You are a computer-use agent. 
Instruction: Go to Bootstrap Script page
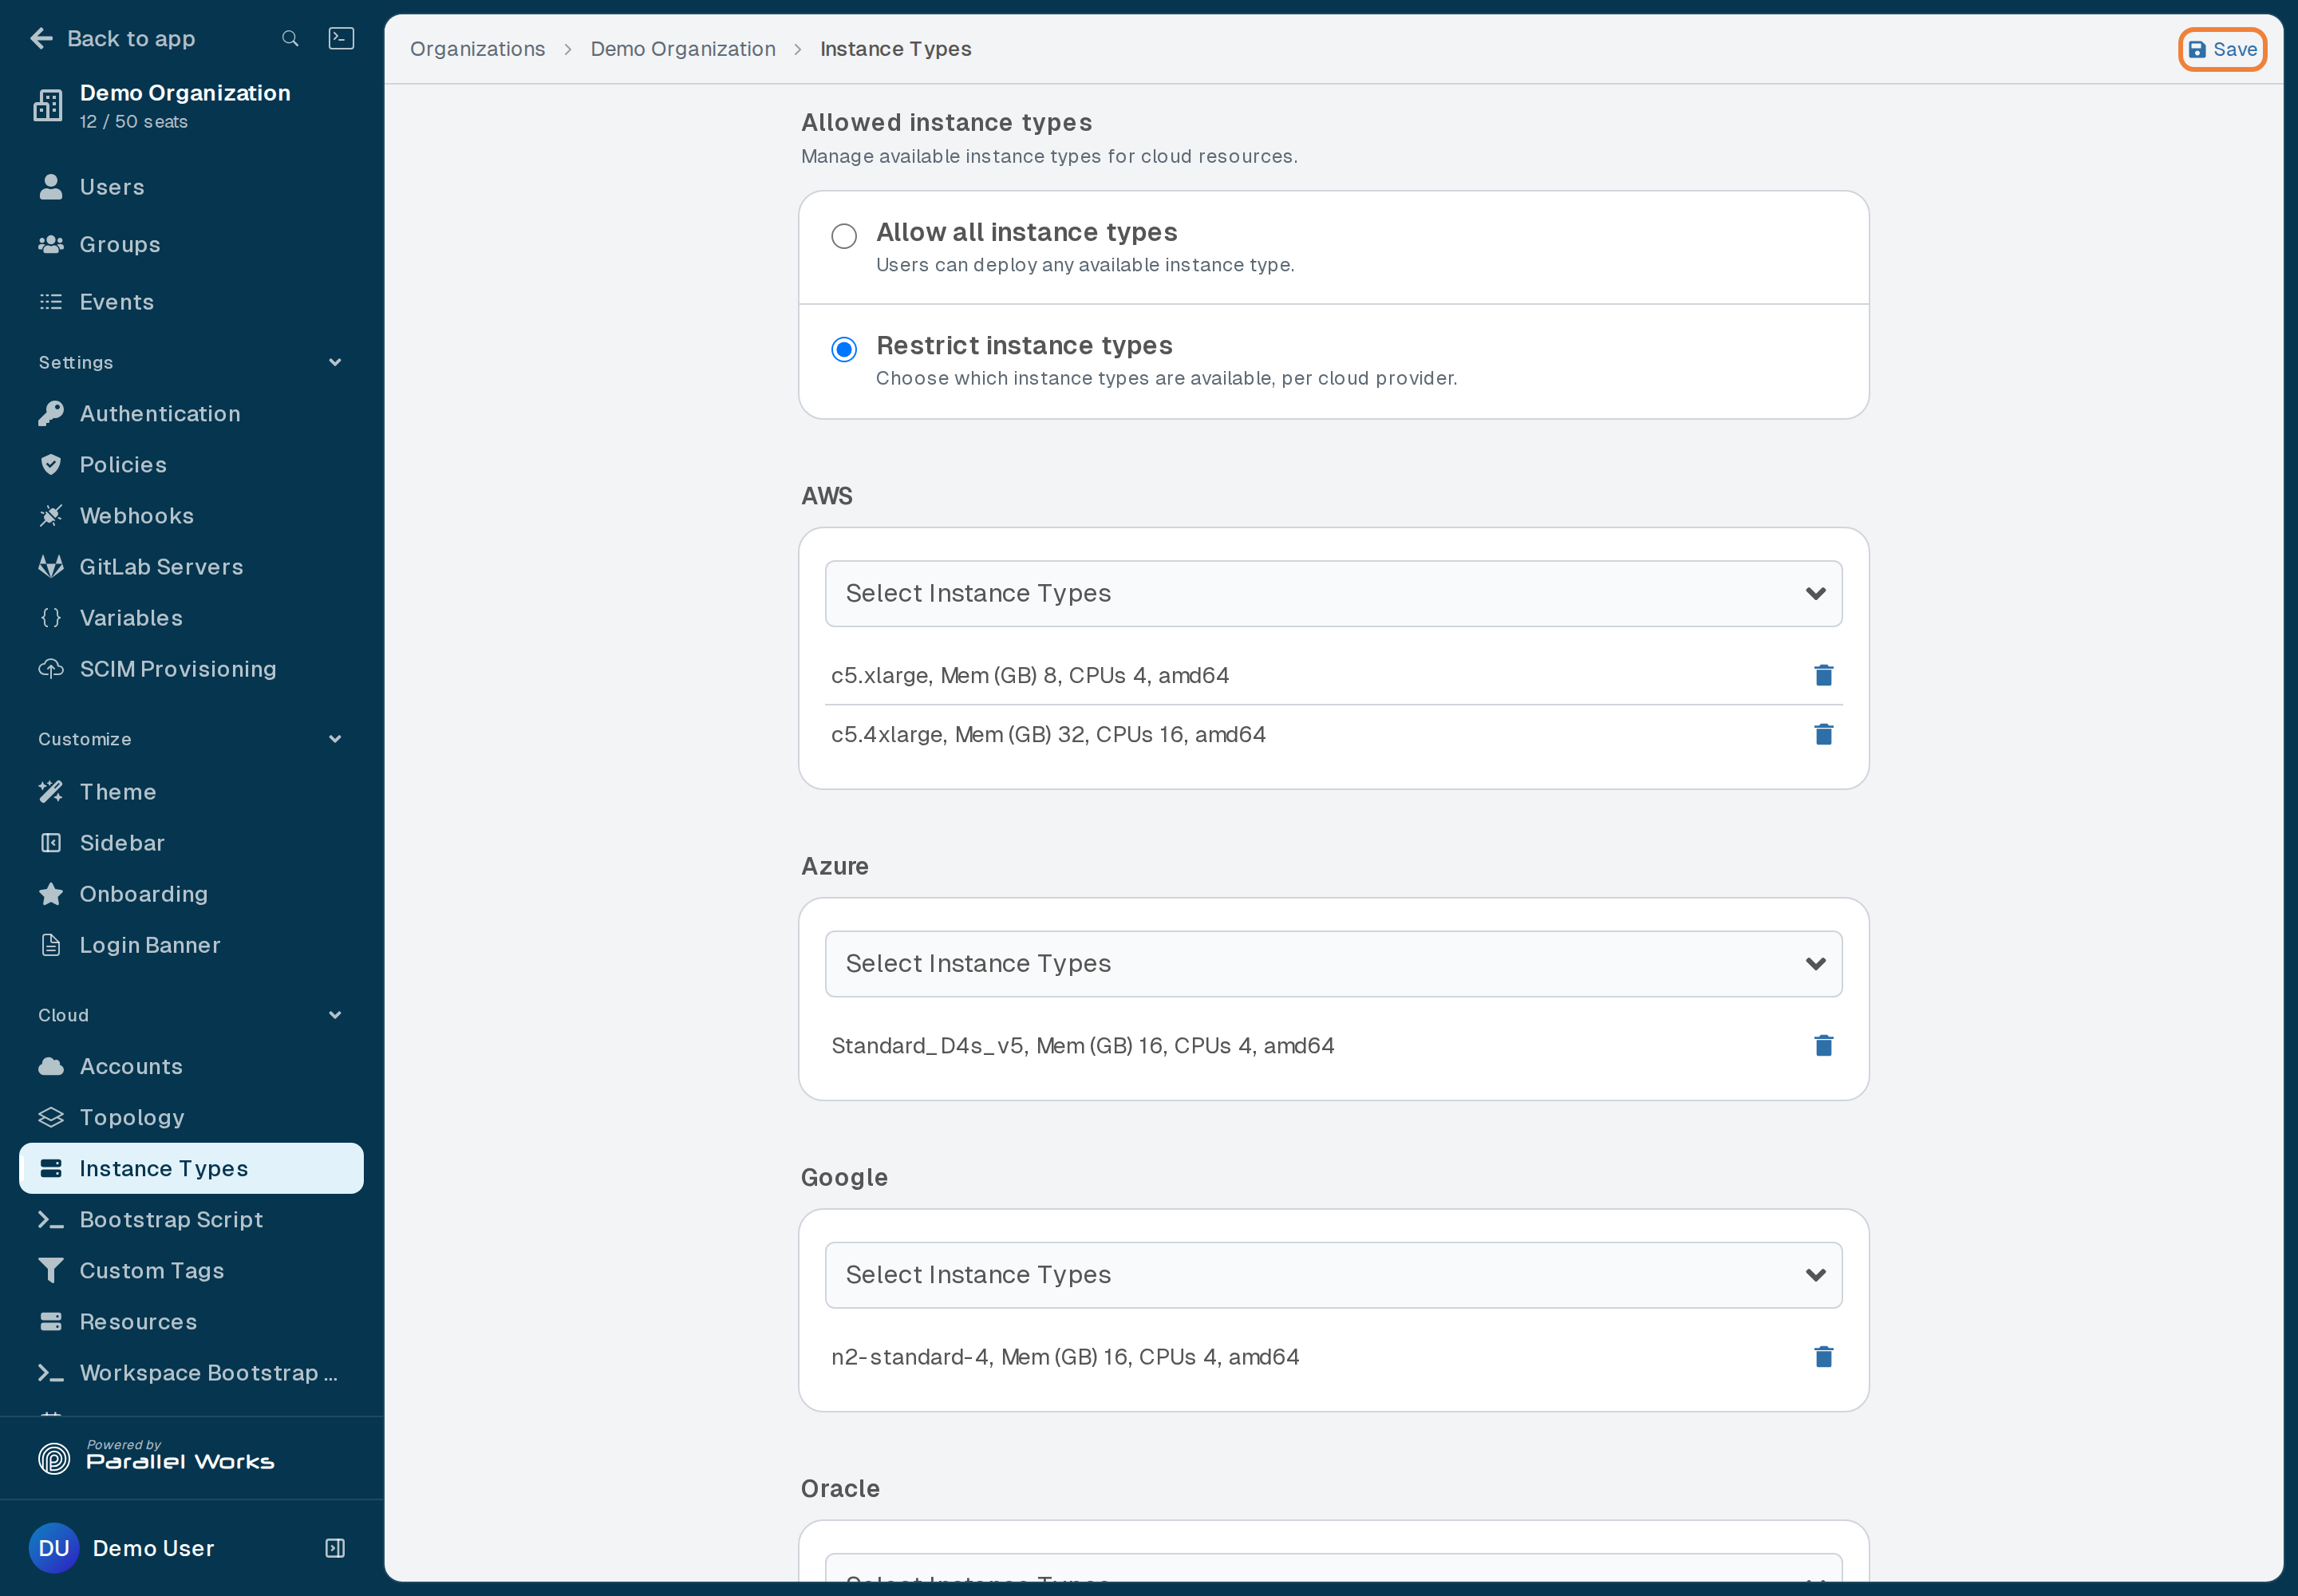[x=191, y=1219]
